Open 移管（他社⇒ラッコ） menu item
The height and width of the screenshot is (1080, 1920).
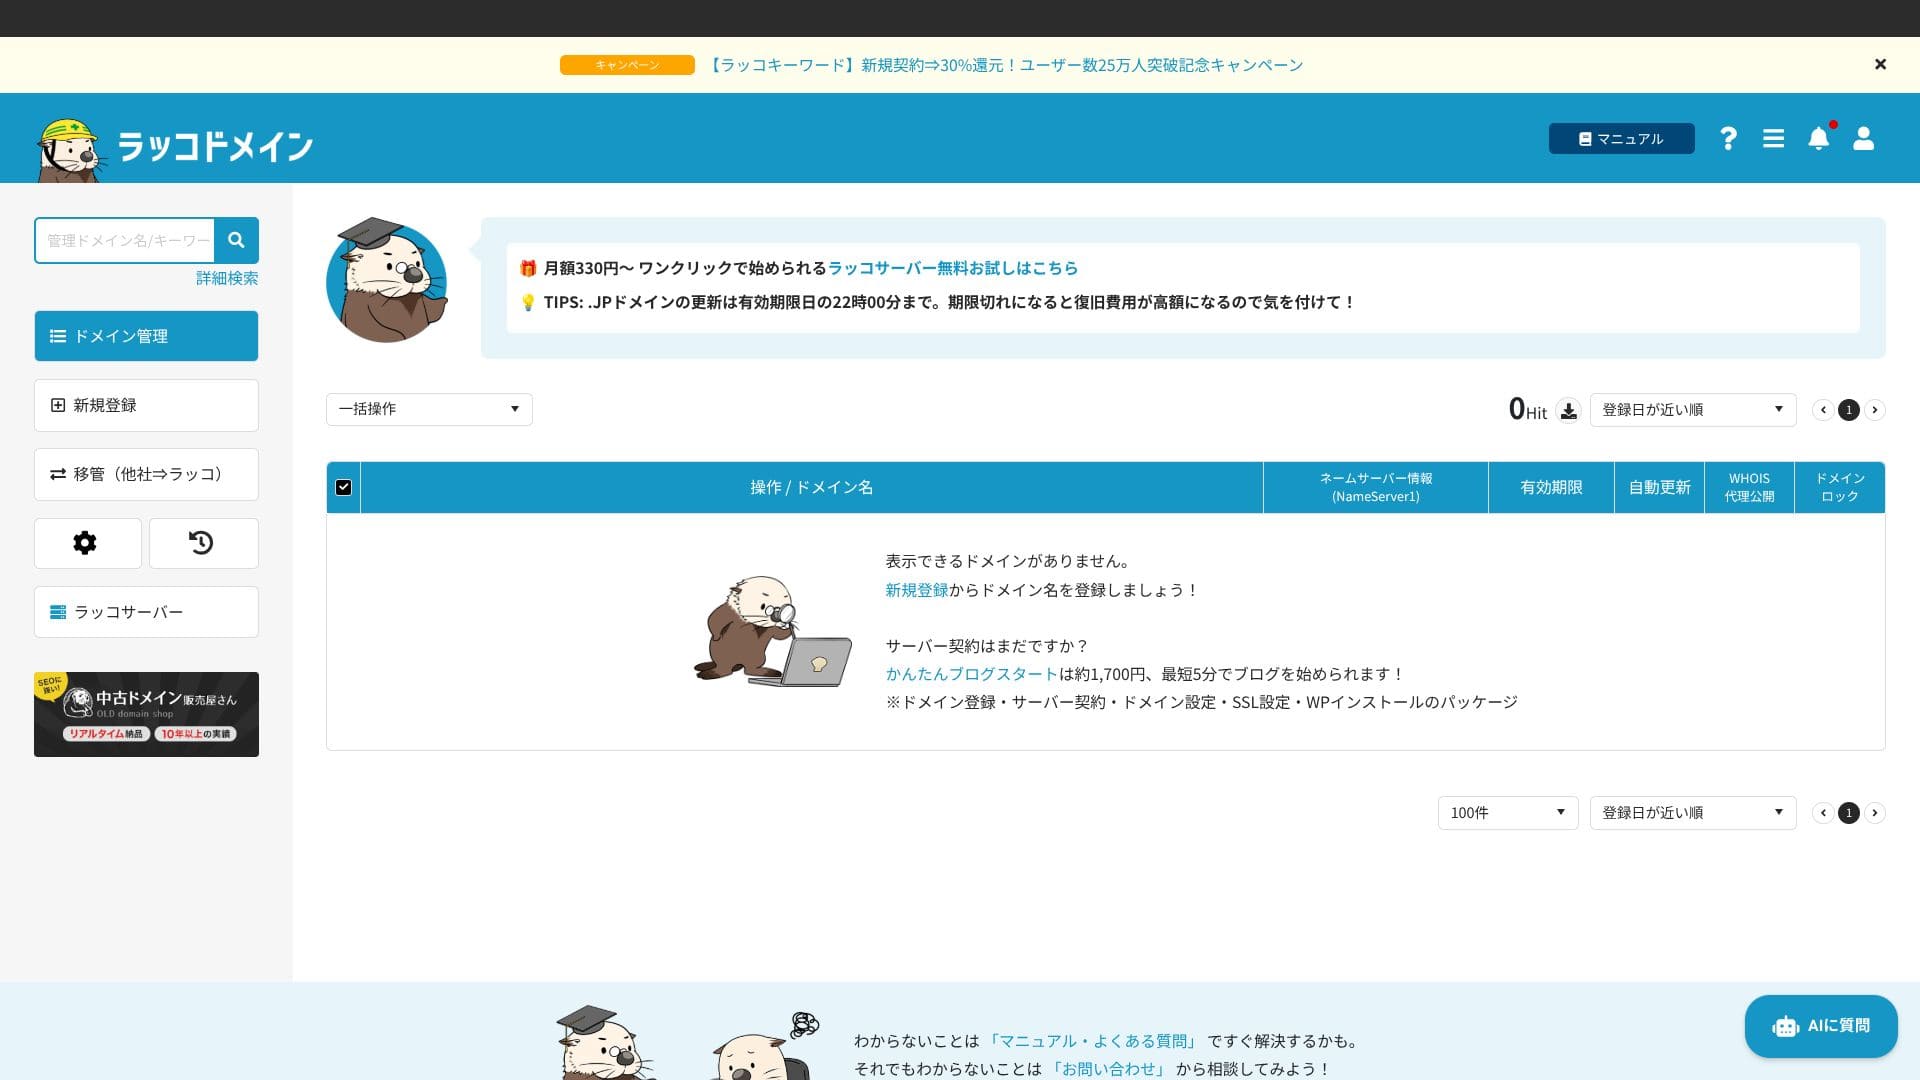[x=146, y=474]
